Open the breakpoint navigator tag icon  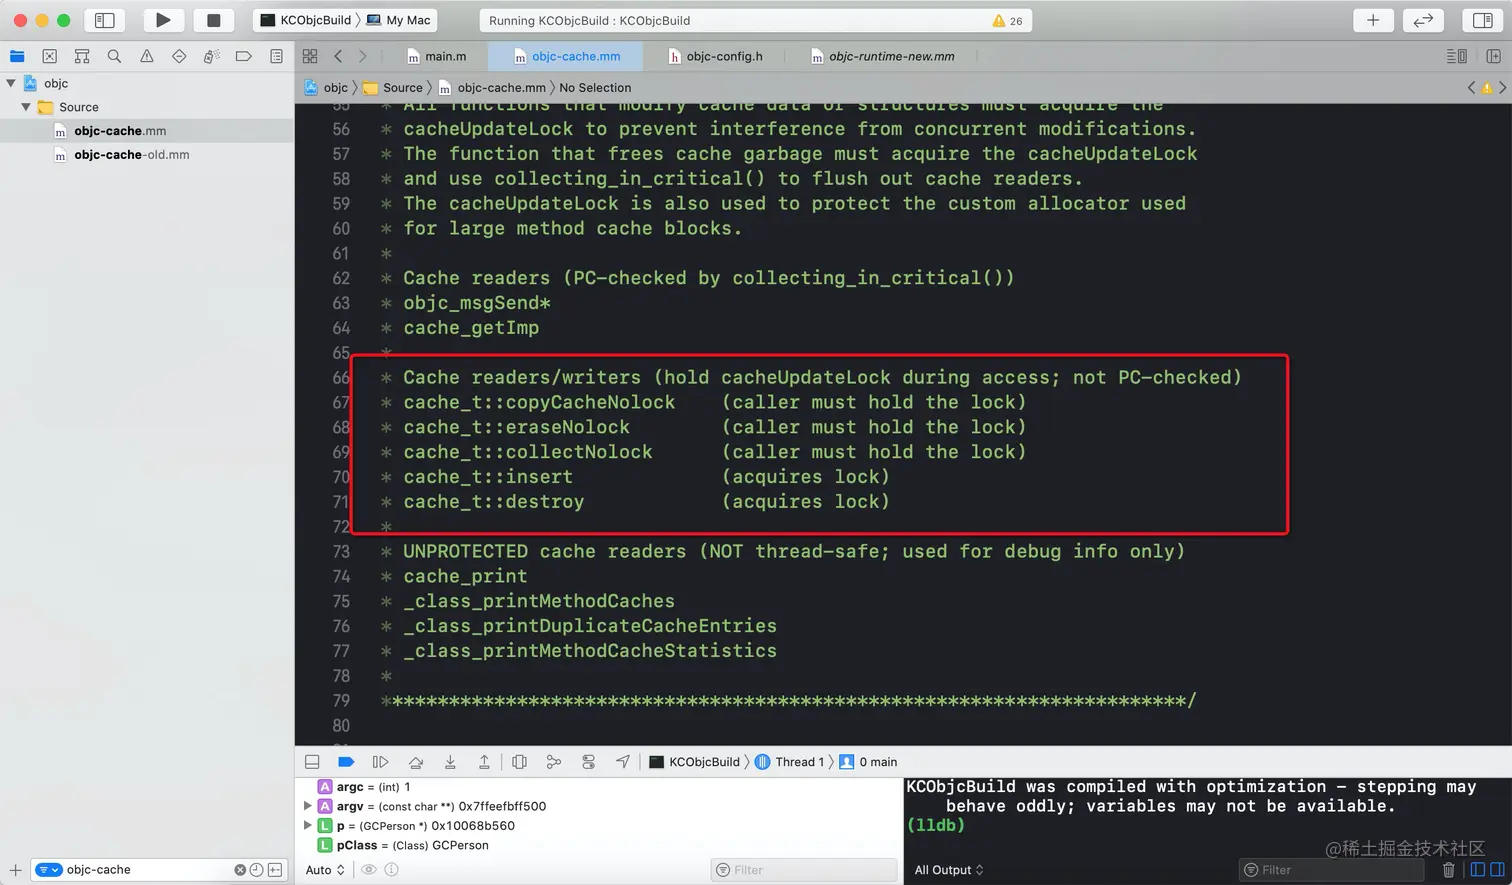[x=243, y=56]
